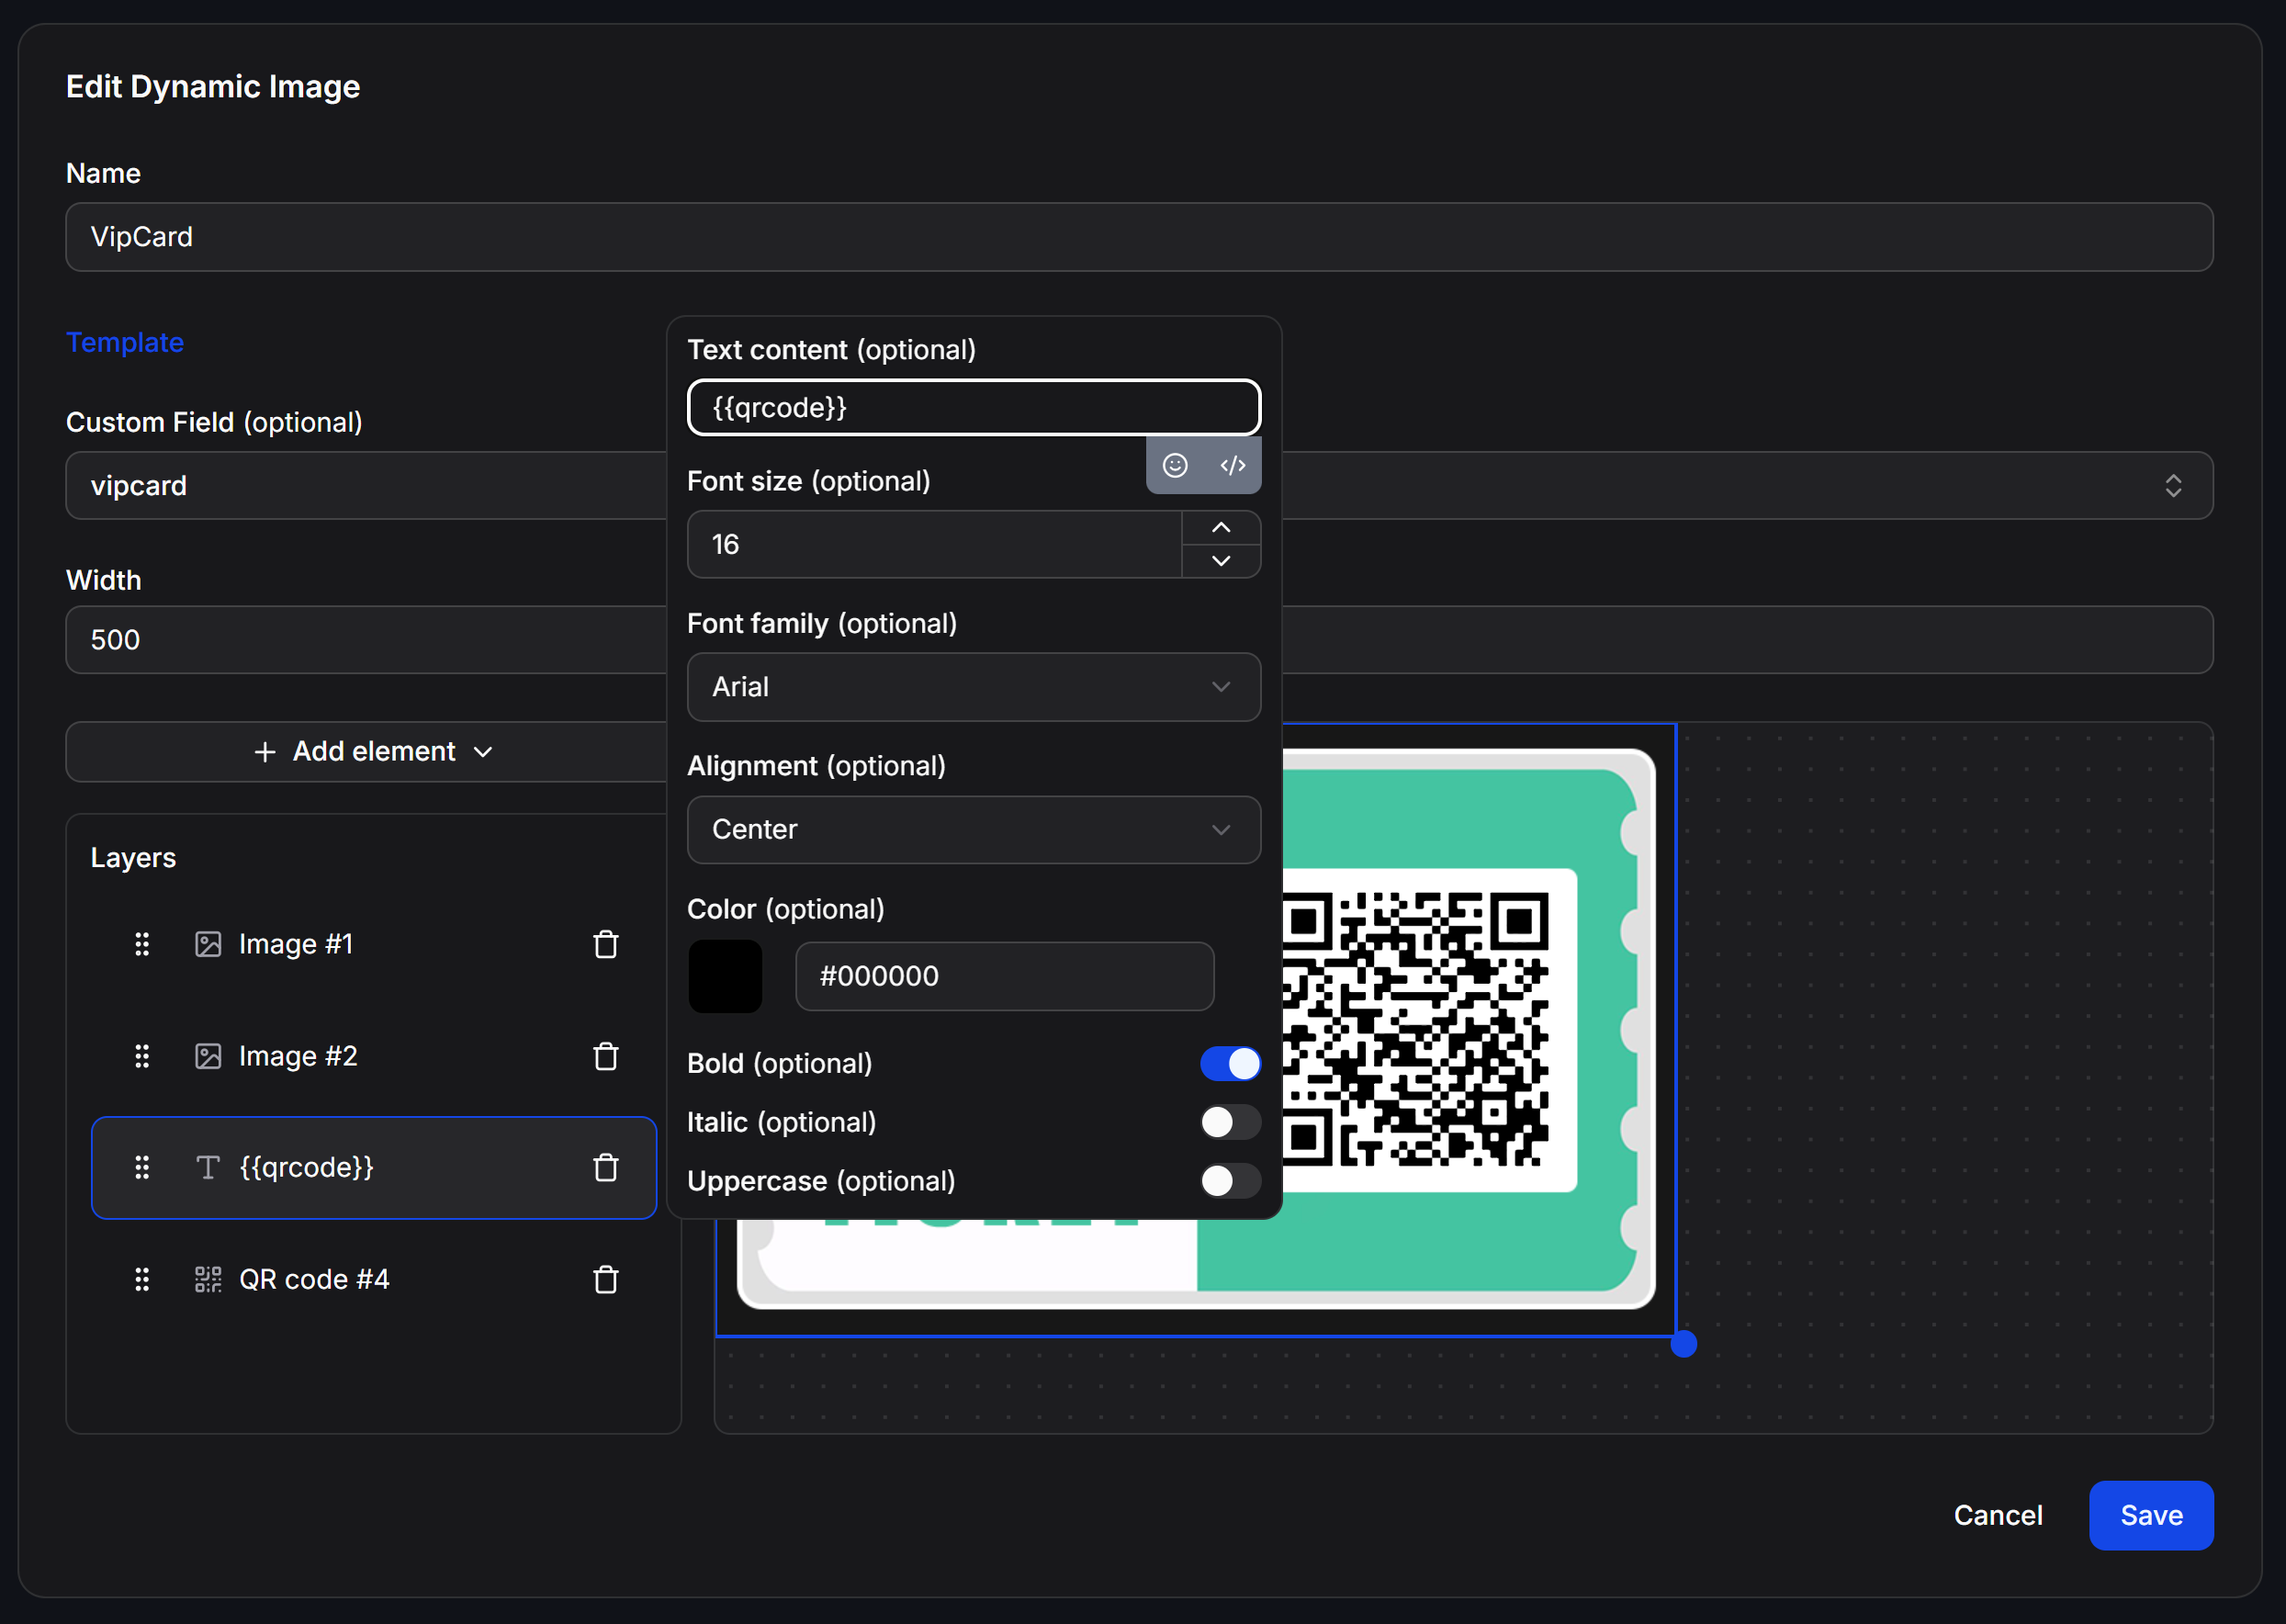
Task: Grab the drag handle of {{qrcode}} layer
Action: point(142,1167)
